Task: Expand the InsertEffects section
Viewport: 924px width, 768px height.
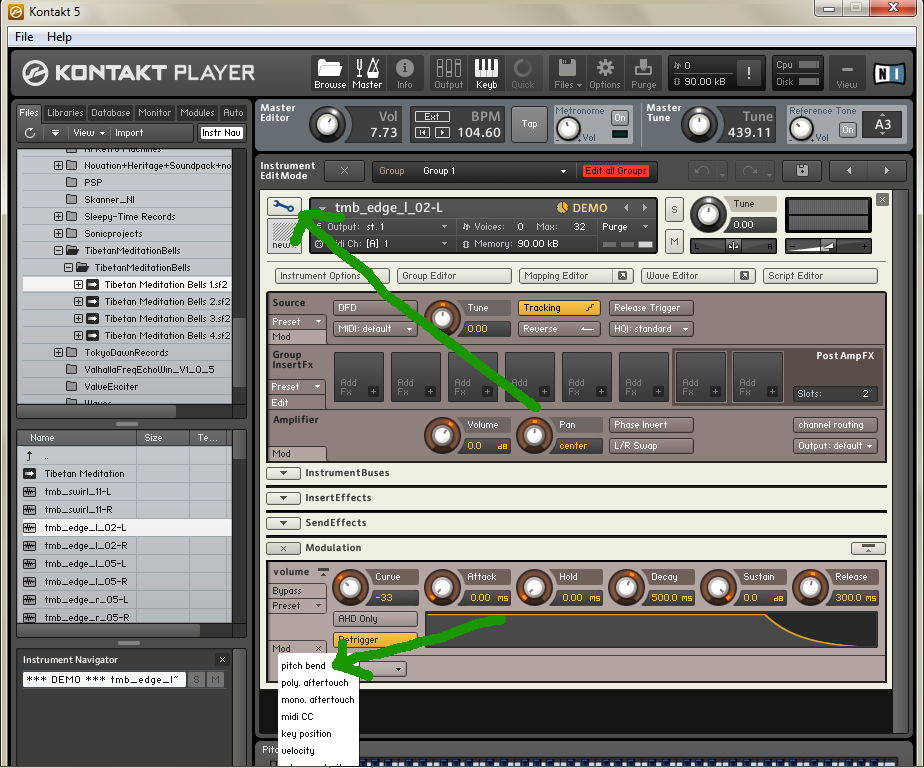Action: pyautogui.click(x=283, y=498)
